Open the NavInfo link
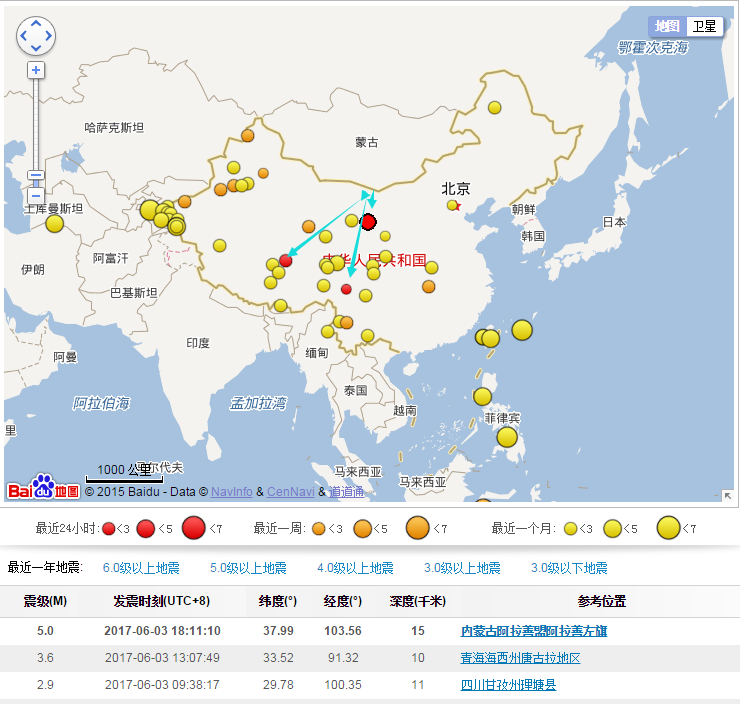 pos(231,492)
